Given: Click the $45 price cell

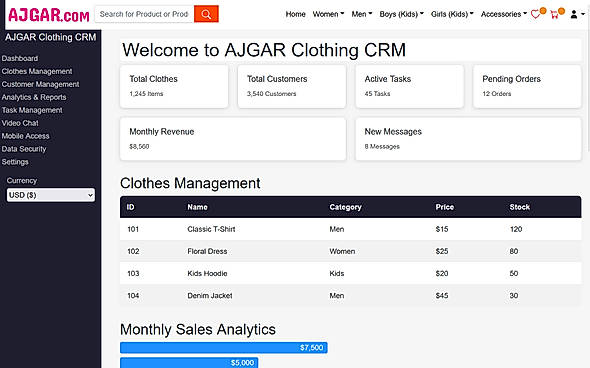Looking at the screenshot, I should pyautogui.click(x=442, y=296).
